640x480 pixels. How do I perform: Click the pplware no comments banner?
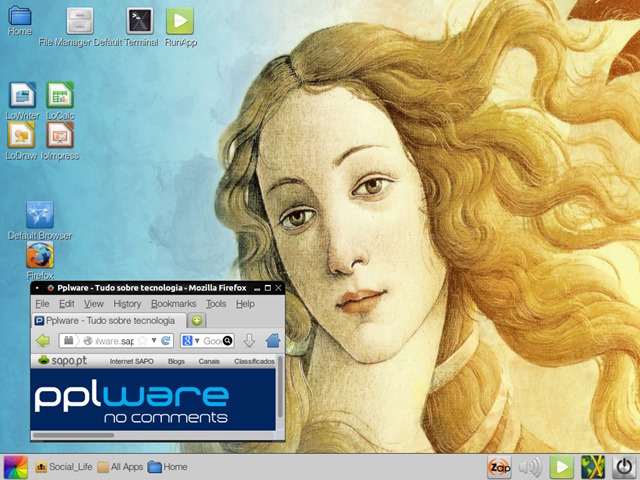[153, 400]
